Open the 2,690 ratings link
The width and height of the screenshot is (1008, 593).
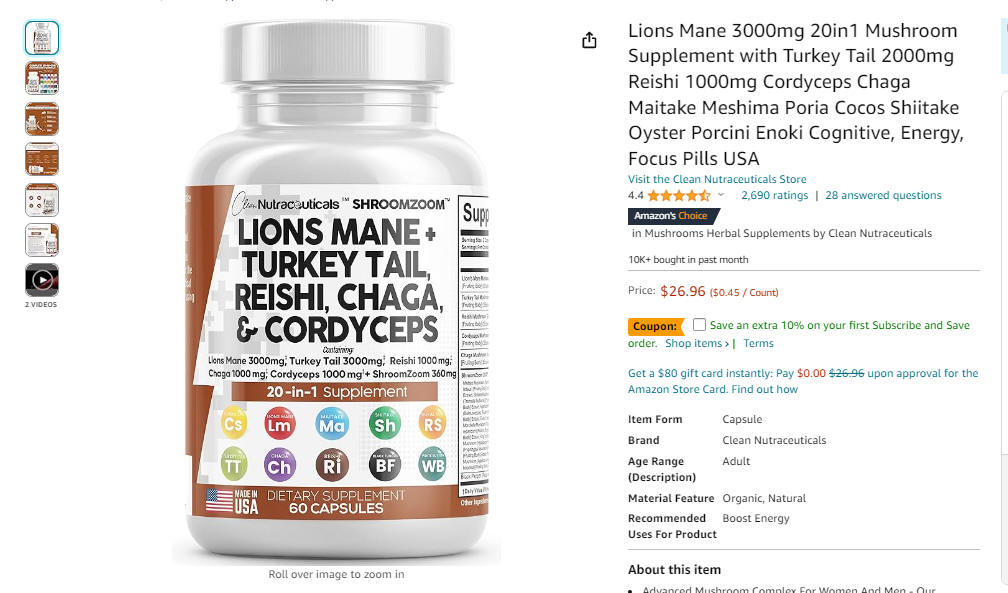coord(774,196)
